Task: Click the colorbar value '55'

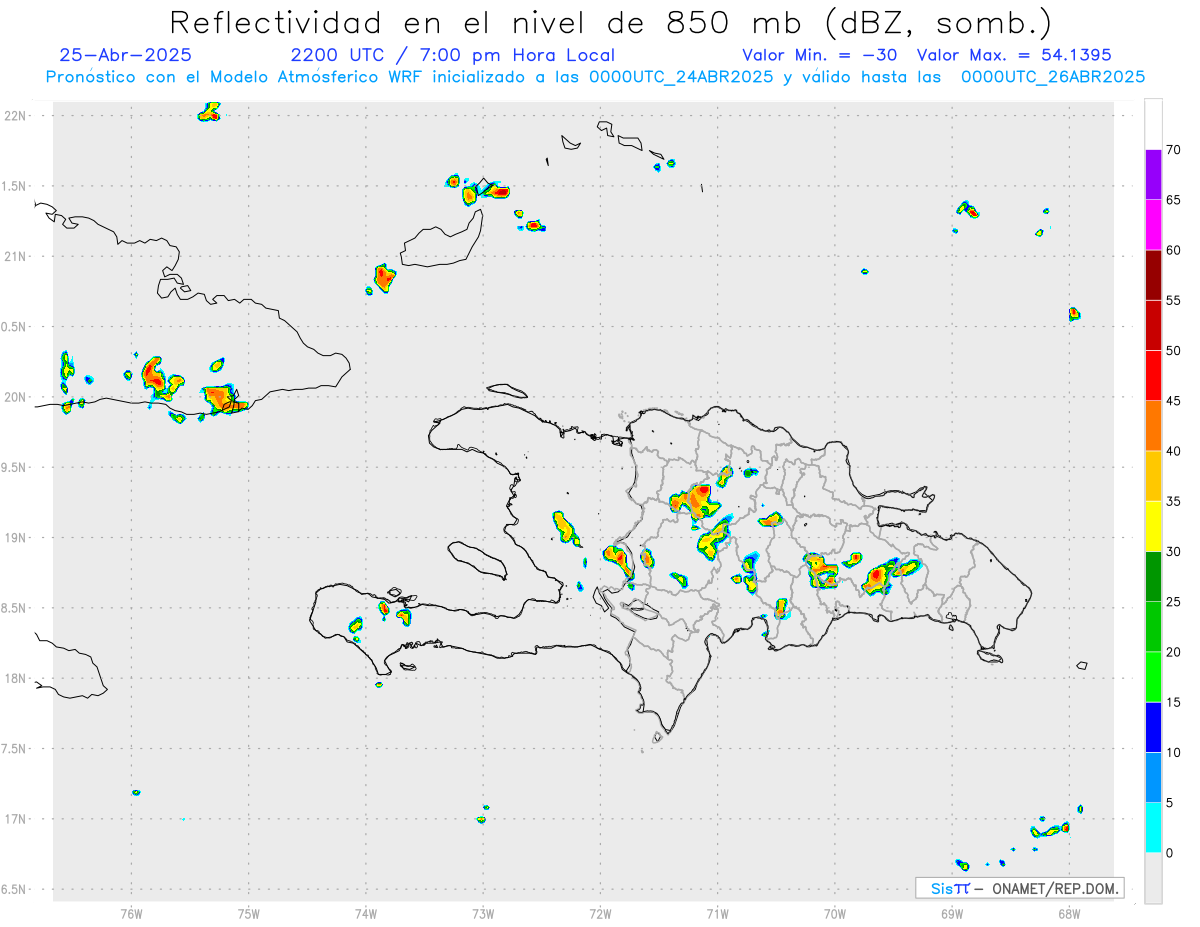Action: pos(1173,300)
